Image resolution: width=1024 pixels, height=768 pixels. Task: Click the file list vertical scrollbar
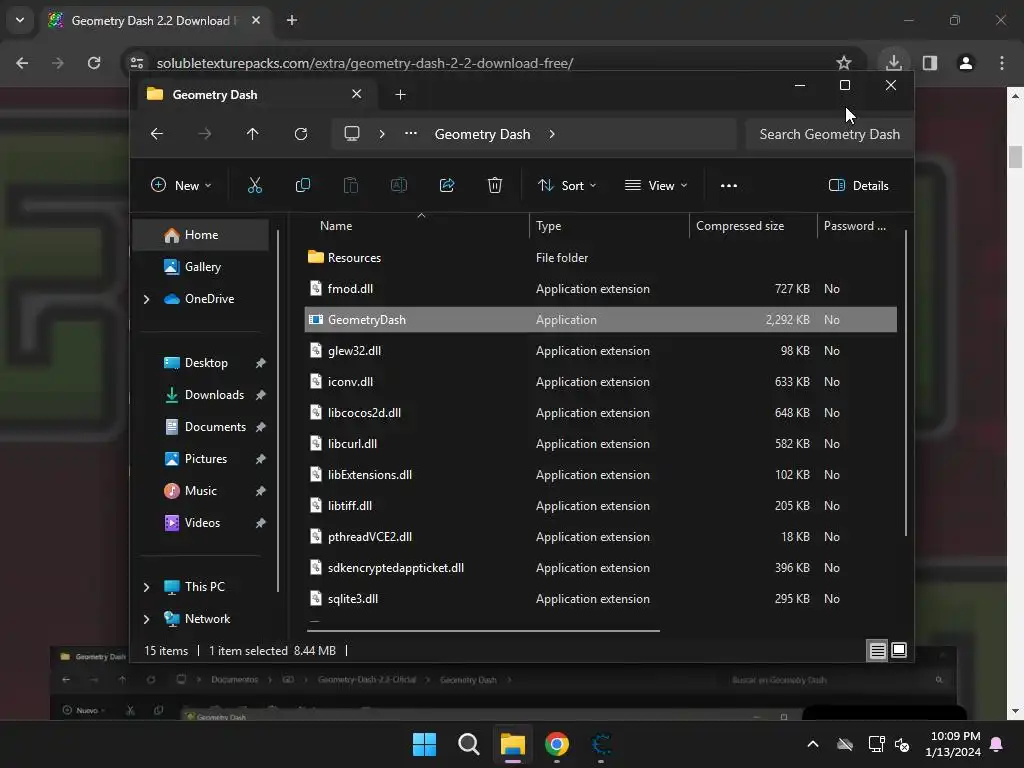tap(906, 383)
